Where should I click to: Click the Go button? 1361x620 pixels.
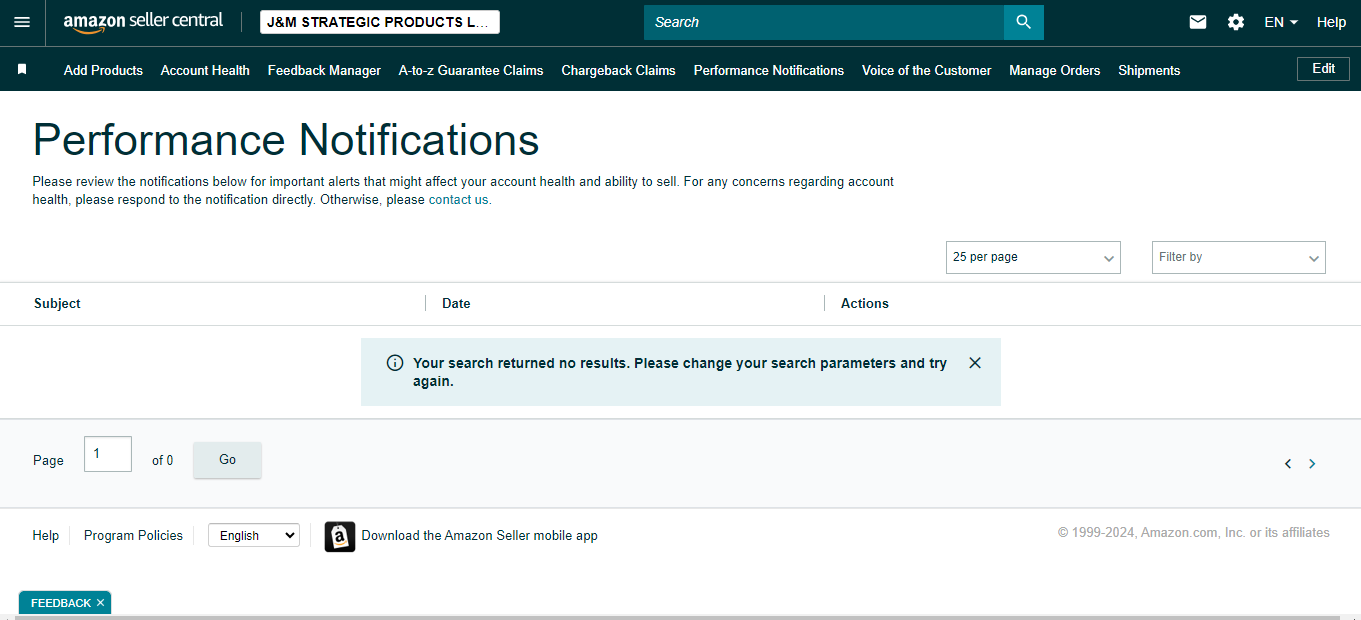pos(227,460)
